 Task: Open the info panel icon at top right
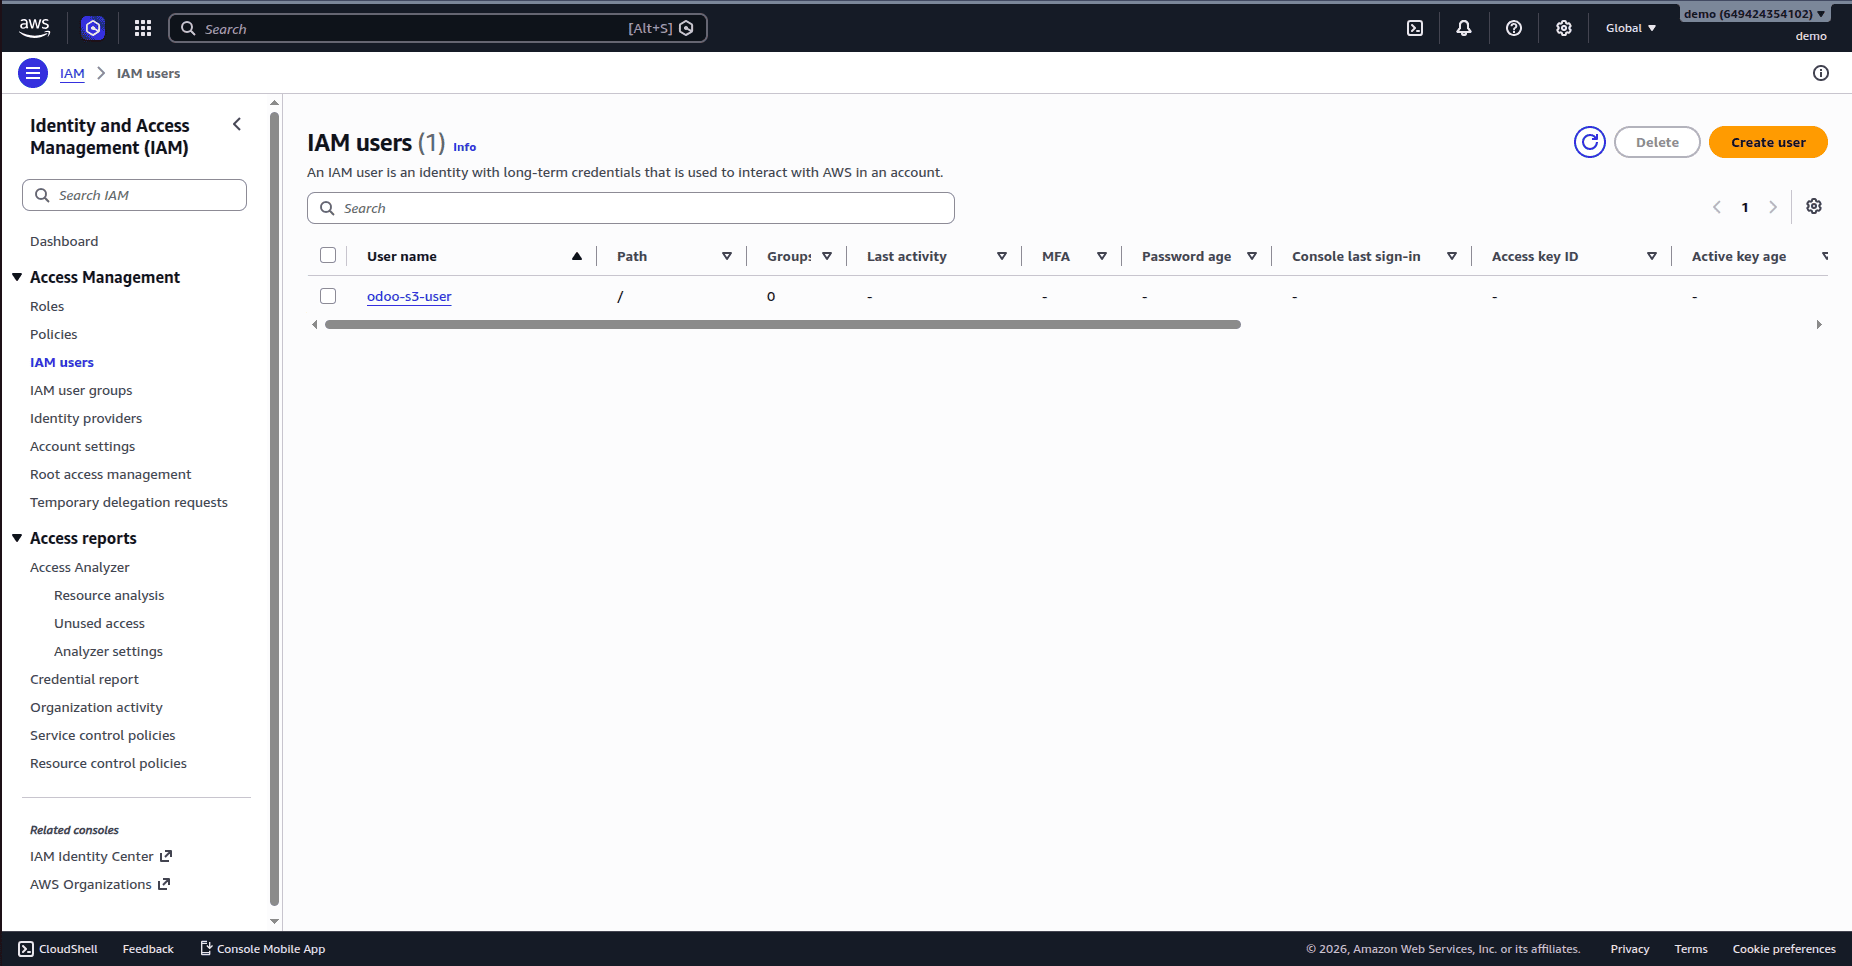[1821, 73]
